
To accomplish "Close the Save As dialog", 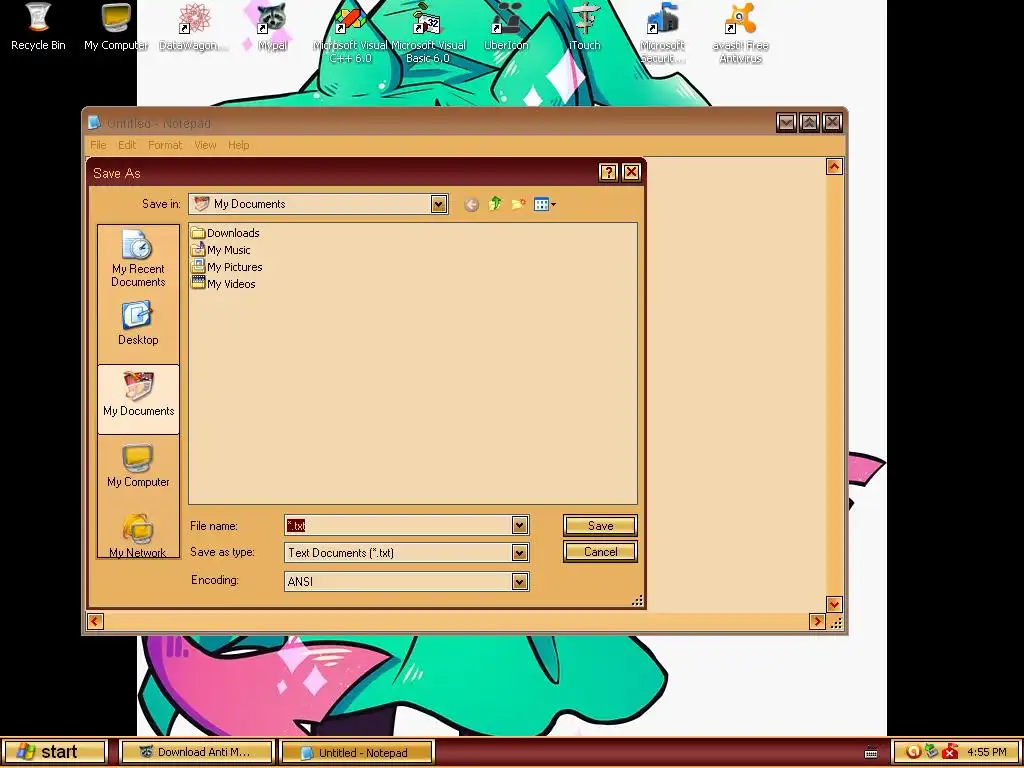I will point(631,172).
